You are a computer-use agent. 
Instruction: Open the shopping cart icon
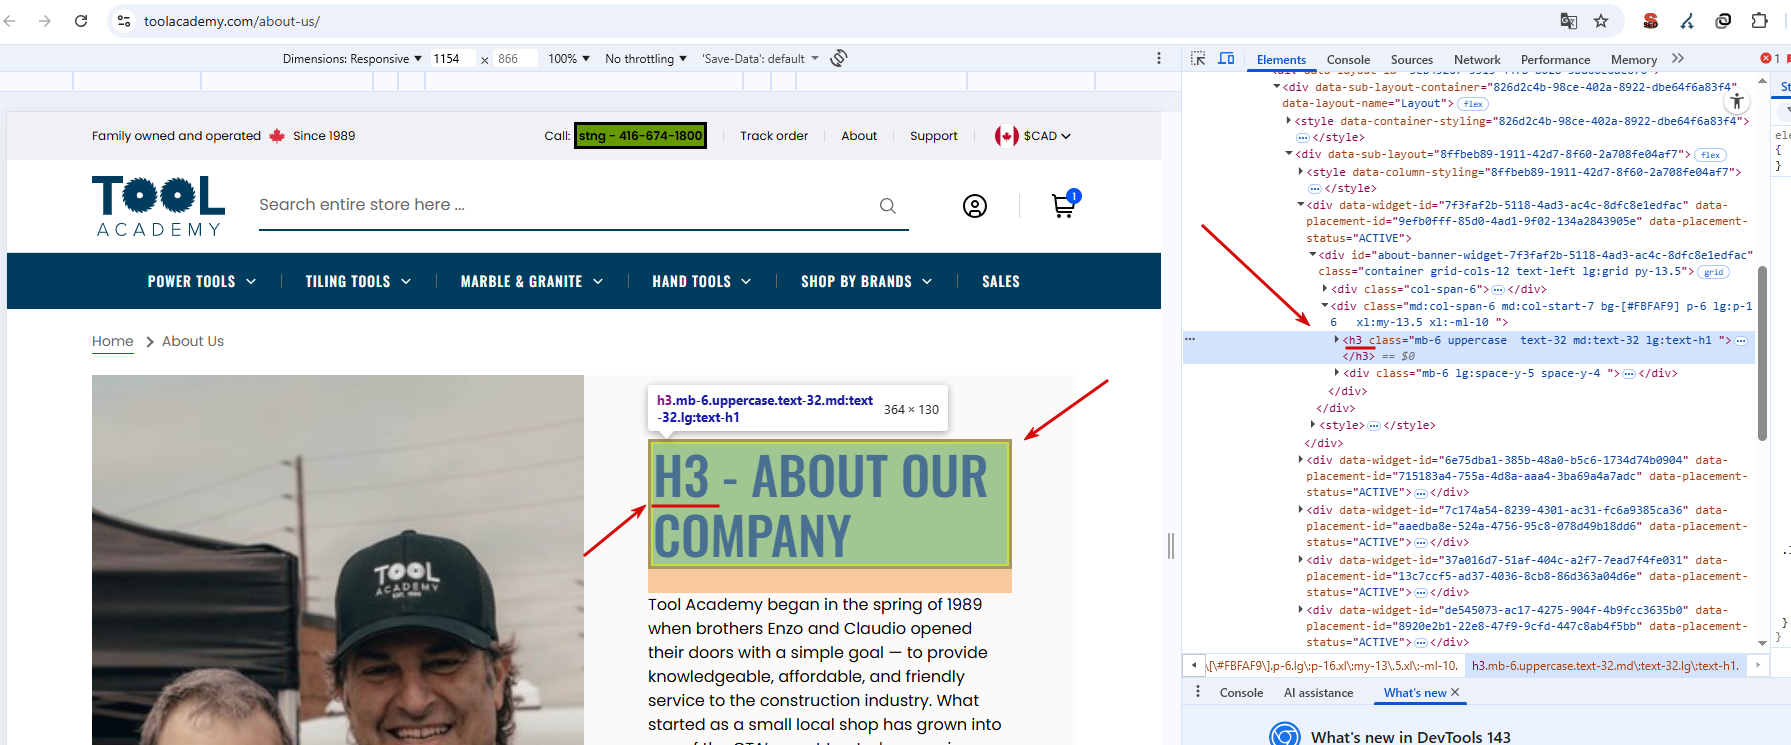tap(1065, 204)
